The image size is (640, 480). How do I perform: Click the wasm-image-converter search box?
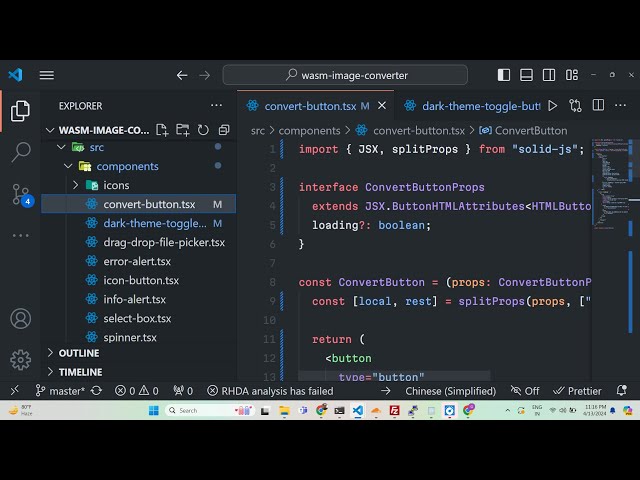point(345,75)
